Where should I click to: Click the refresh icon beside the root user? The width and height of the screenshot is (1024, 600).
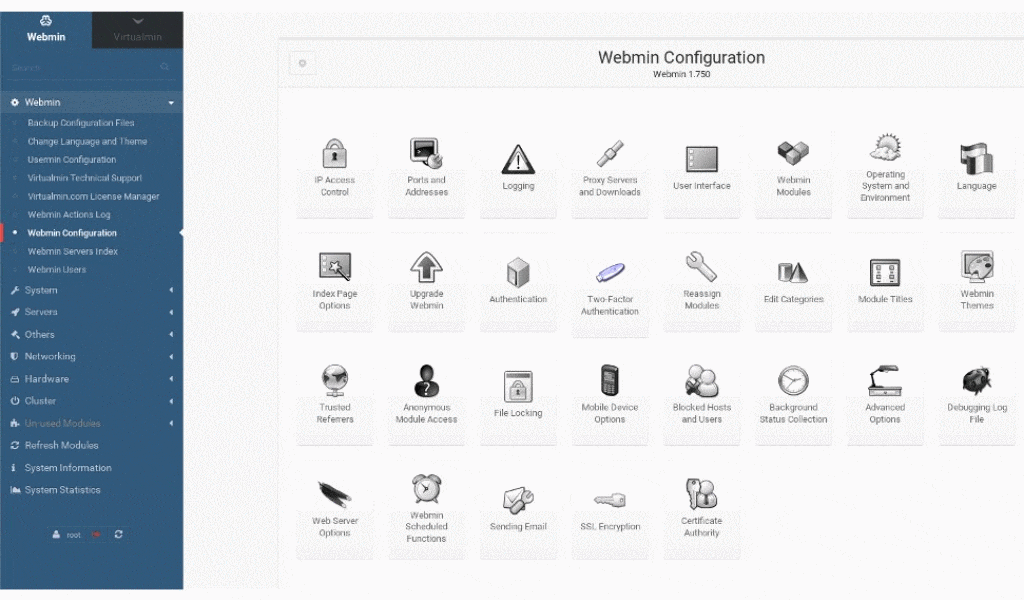pyautogui.click(x=118, y=534)
